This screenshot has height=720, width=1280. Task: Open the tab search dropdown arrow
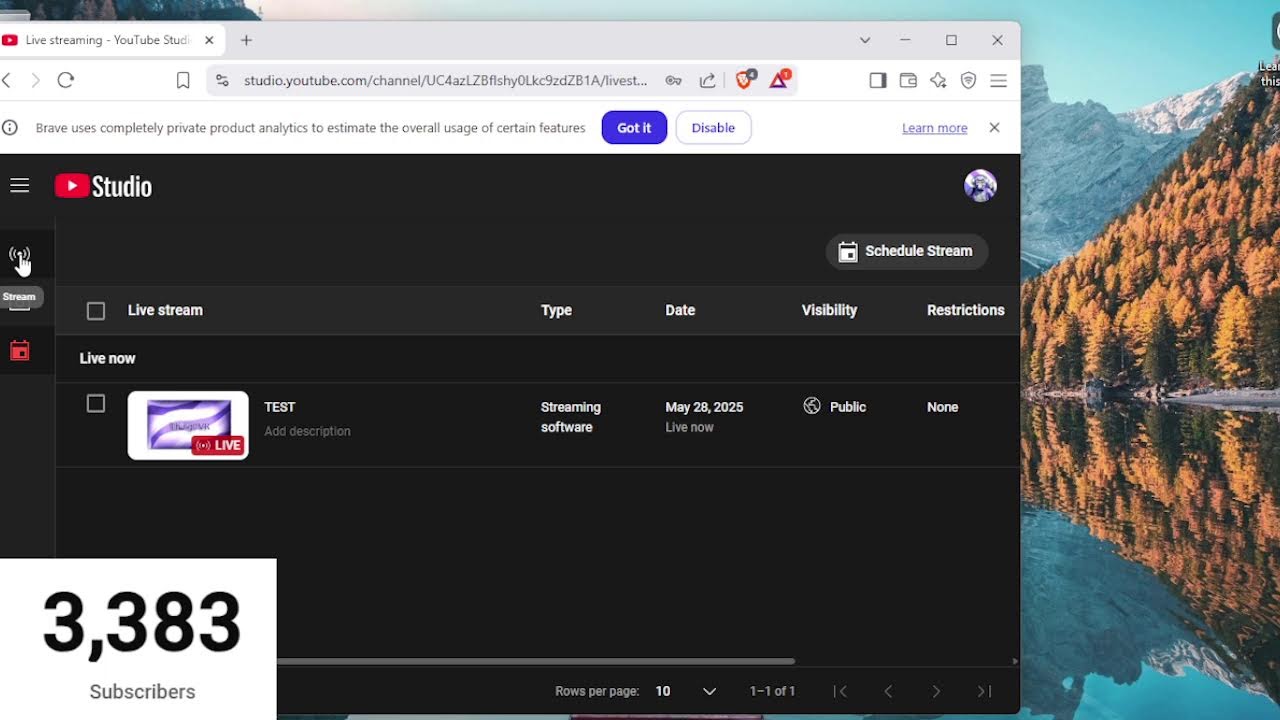865,40
